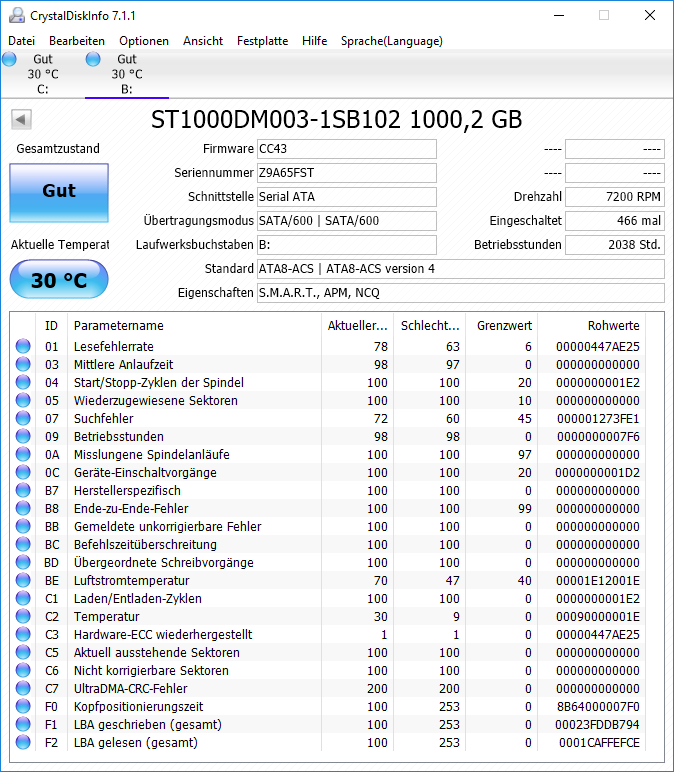This screenshot has height=772, width=674.
Task: Click the ID column header
Action: coord(51,325)
